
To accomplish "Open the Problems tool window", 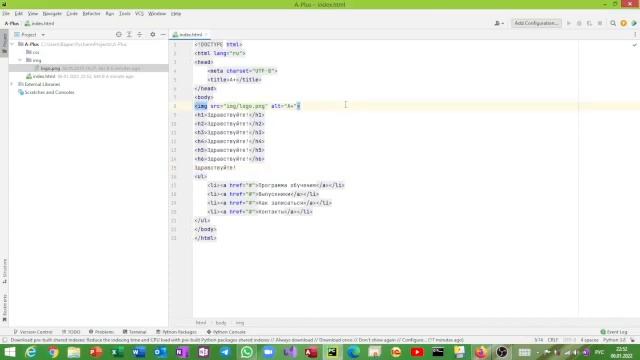I will point(101,332).
